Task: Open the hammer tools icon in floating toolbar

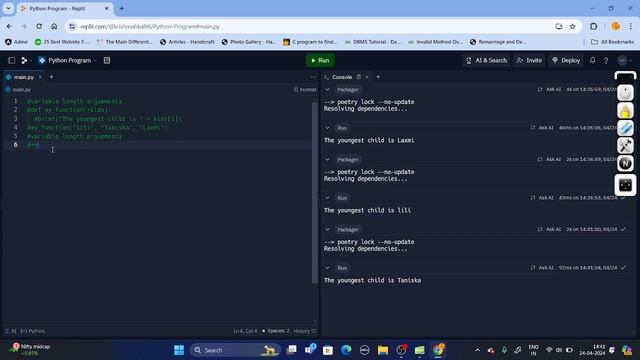Action: pos(625,146)
